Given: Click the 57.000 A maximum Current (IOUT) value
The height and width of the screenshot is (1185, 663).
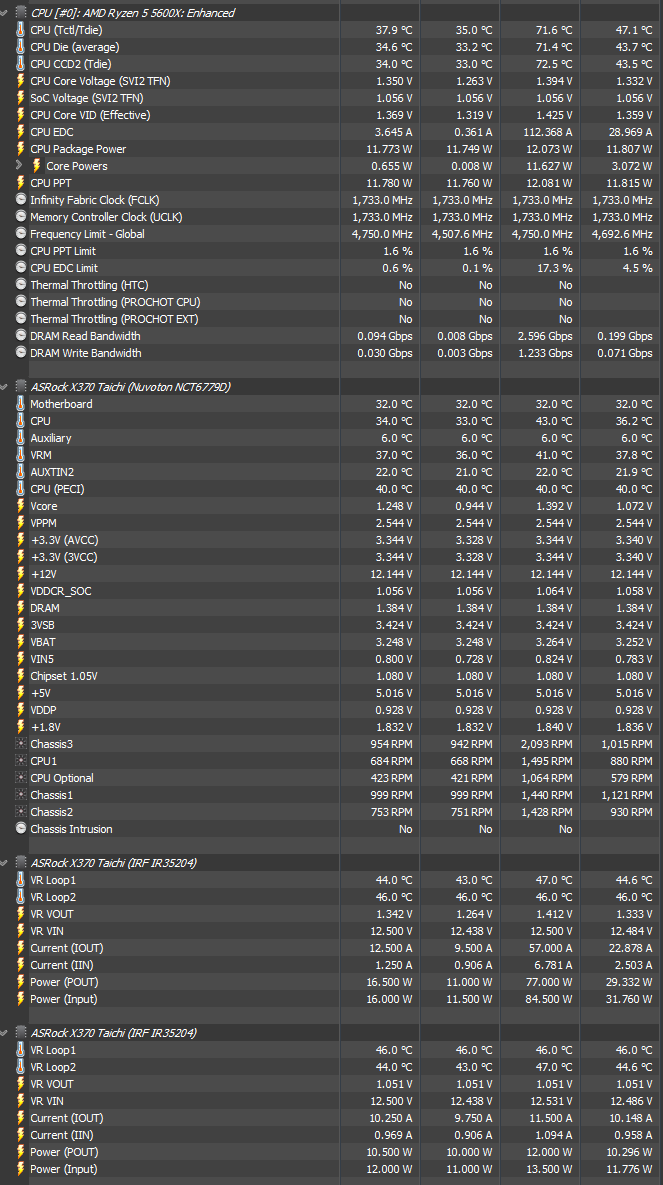Looking at the screenshot, I should [550, 948].
